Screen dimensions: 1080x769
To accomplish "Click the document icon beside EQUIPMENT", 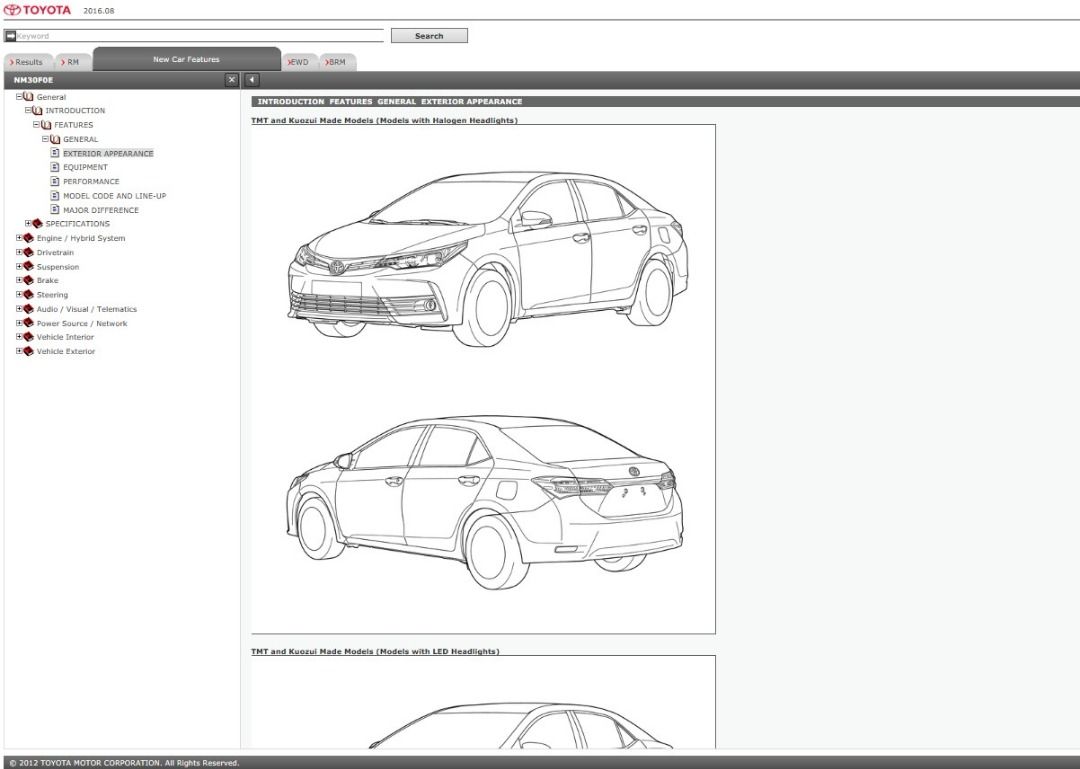I will click(57, 167).
